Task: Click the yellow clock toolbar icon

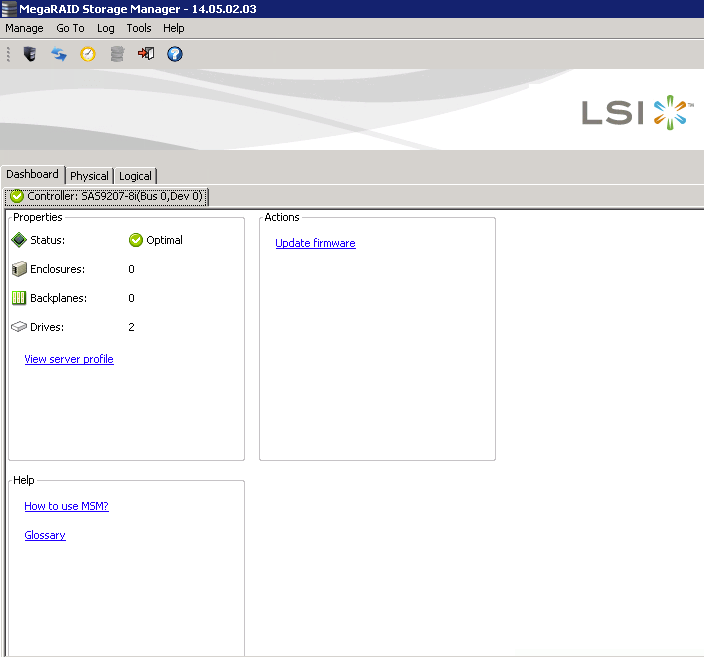Action: [x=88, y=54]
